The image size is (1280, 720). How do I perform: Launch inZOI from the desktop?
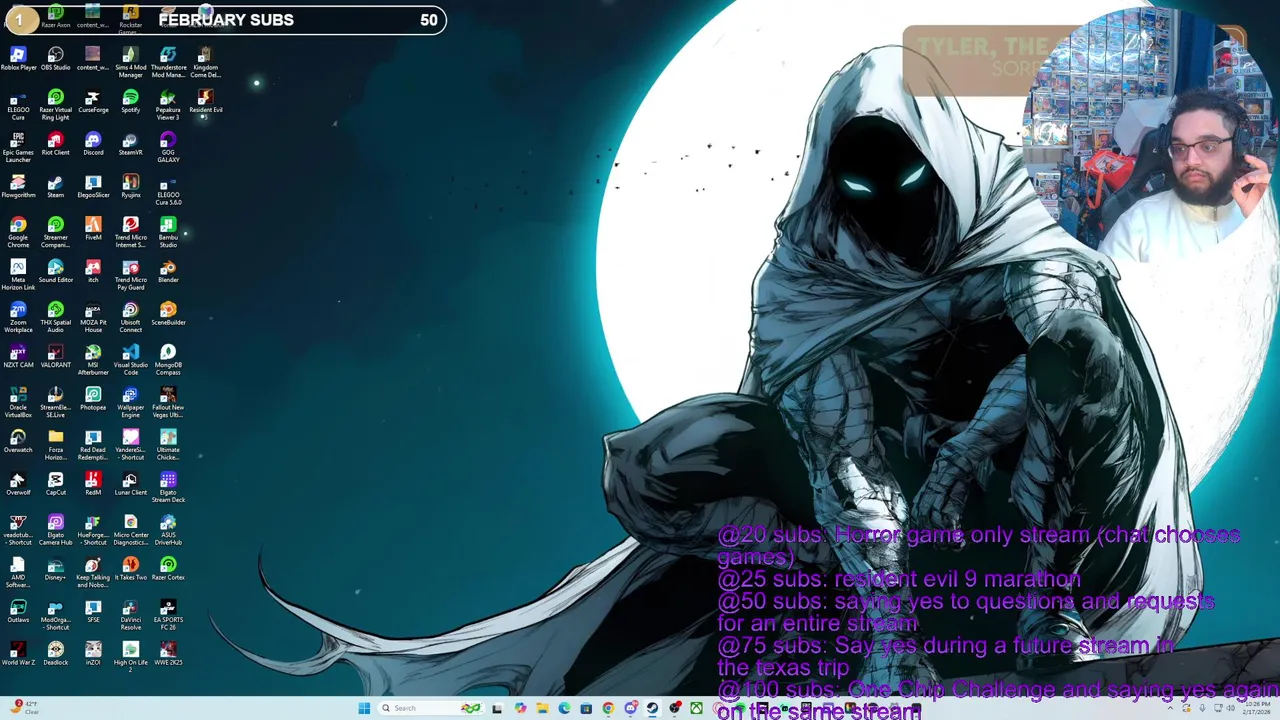(x=93, y=654)
